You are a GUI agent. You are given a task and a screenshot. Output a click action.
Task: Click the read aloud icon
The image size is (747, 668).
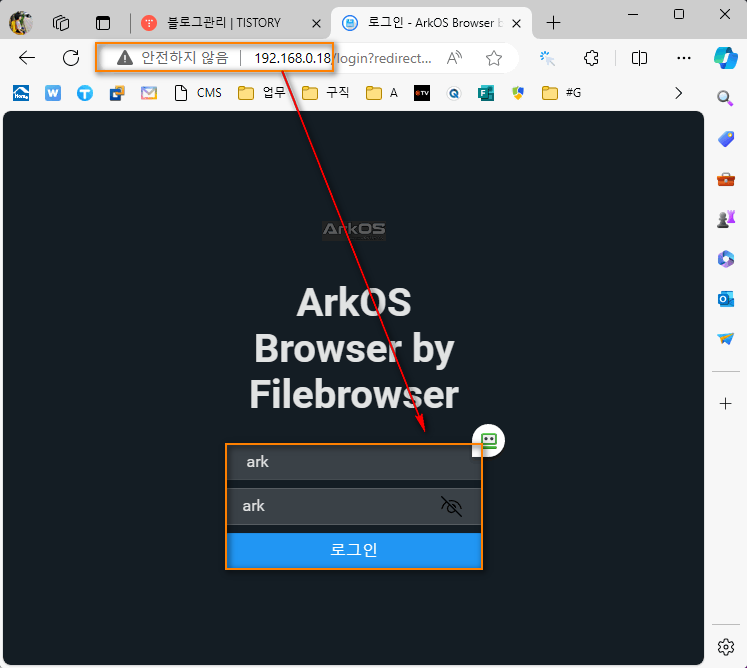click(x=454, y=58)
